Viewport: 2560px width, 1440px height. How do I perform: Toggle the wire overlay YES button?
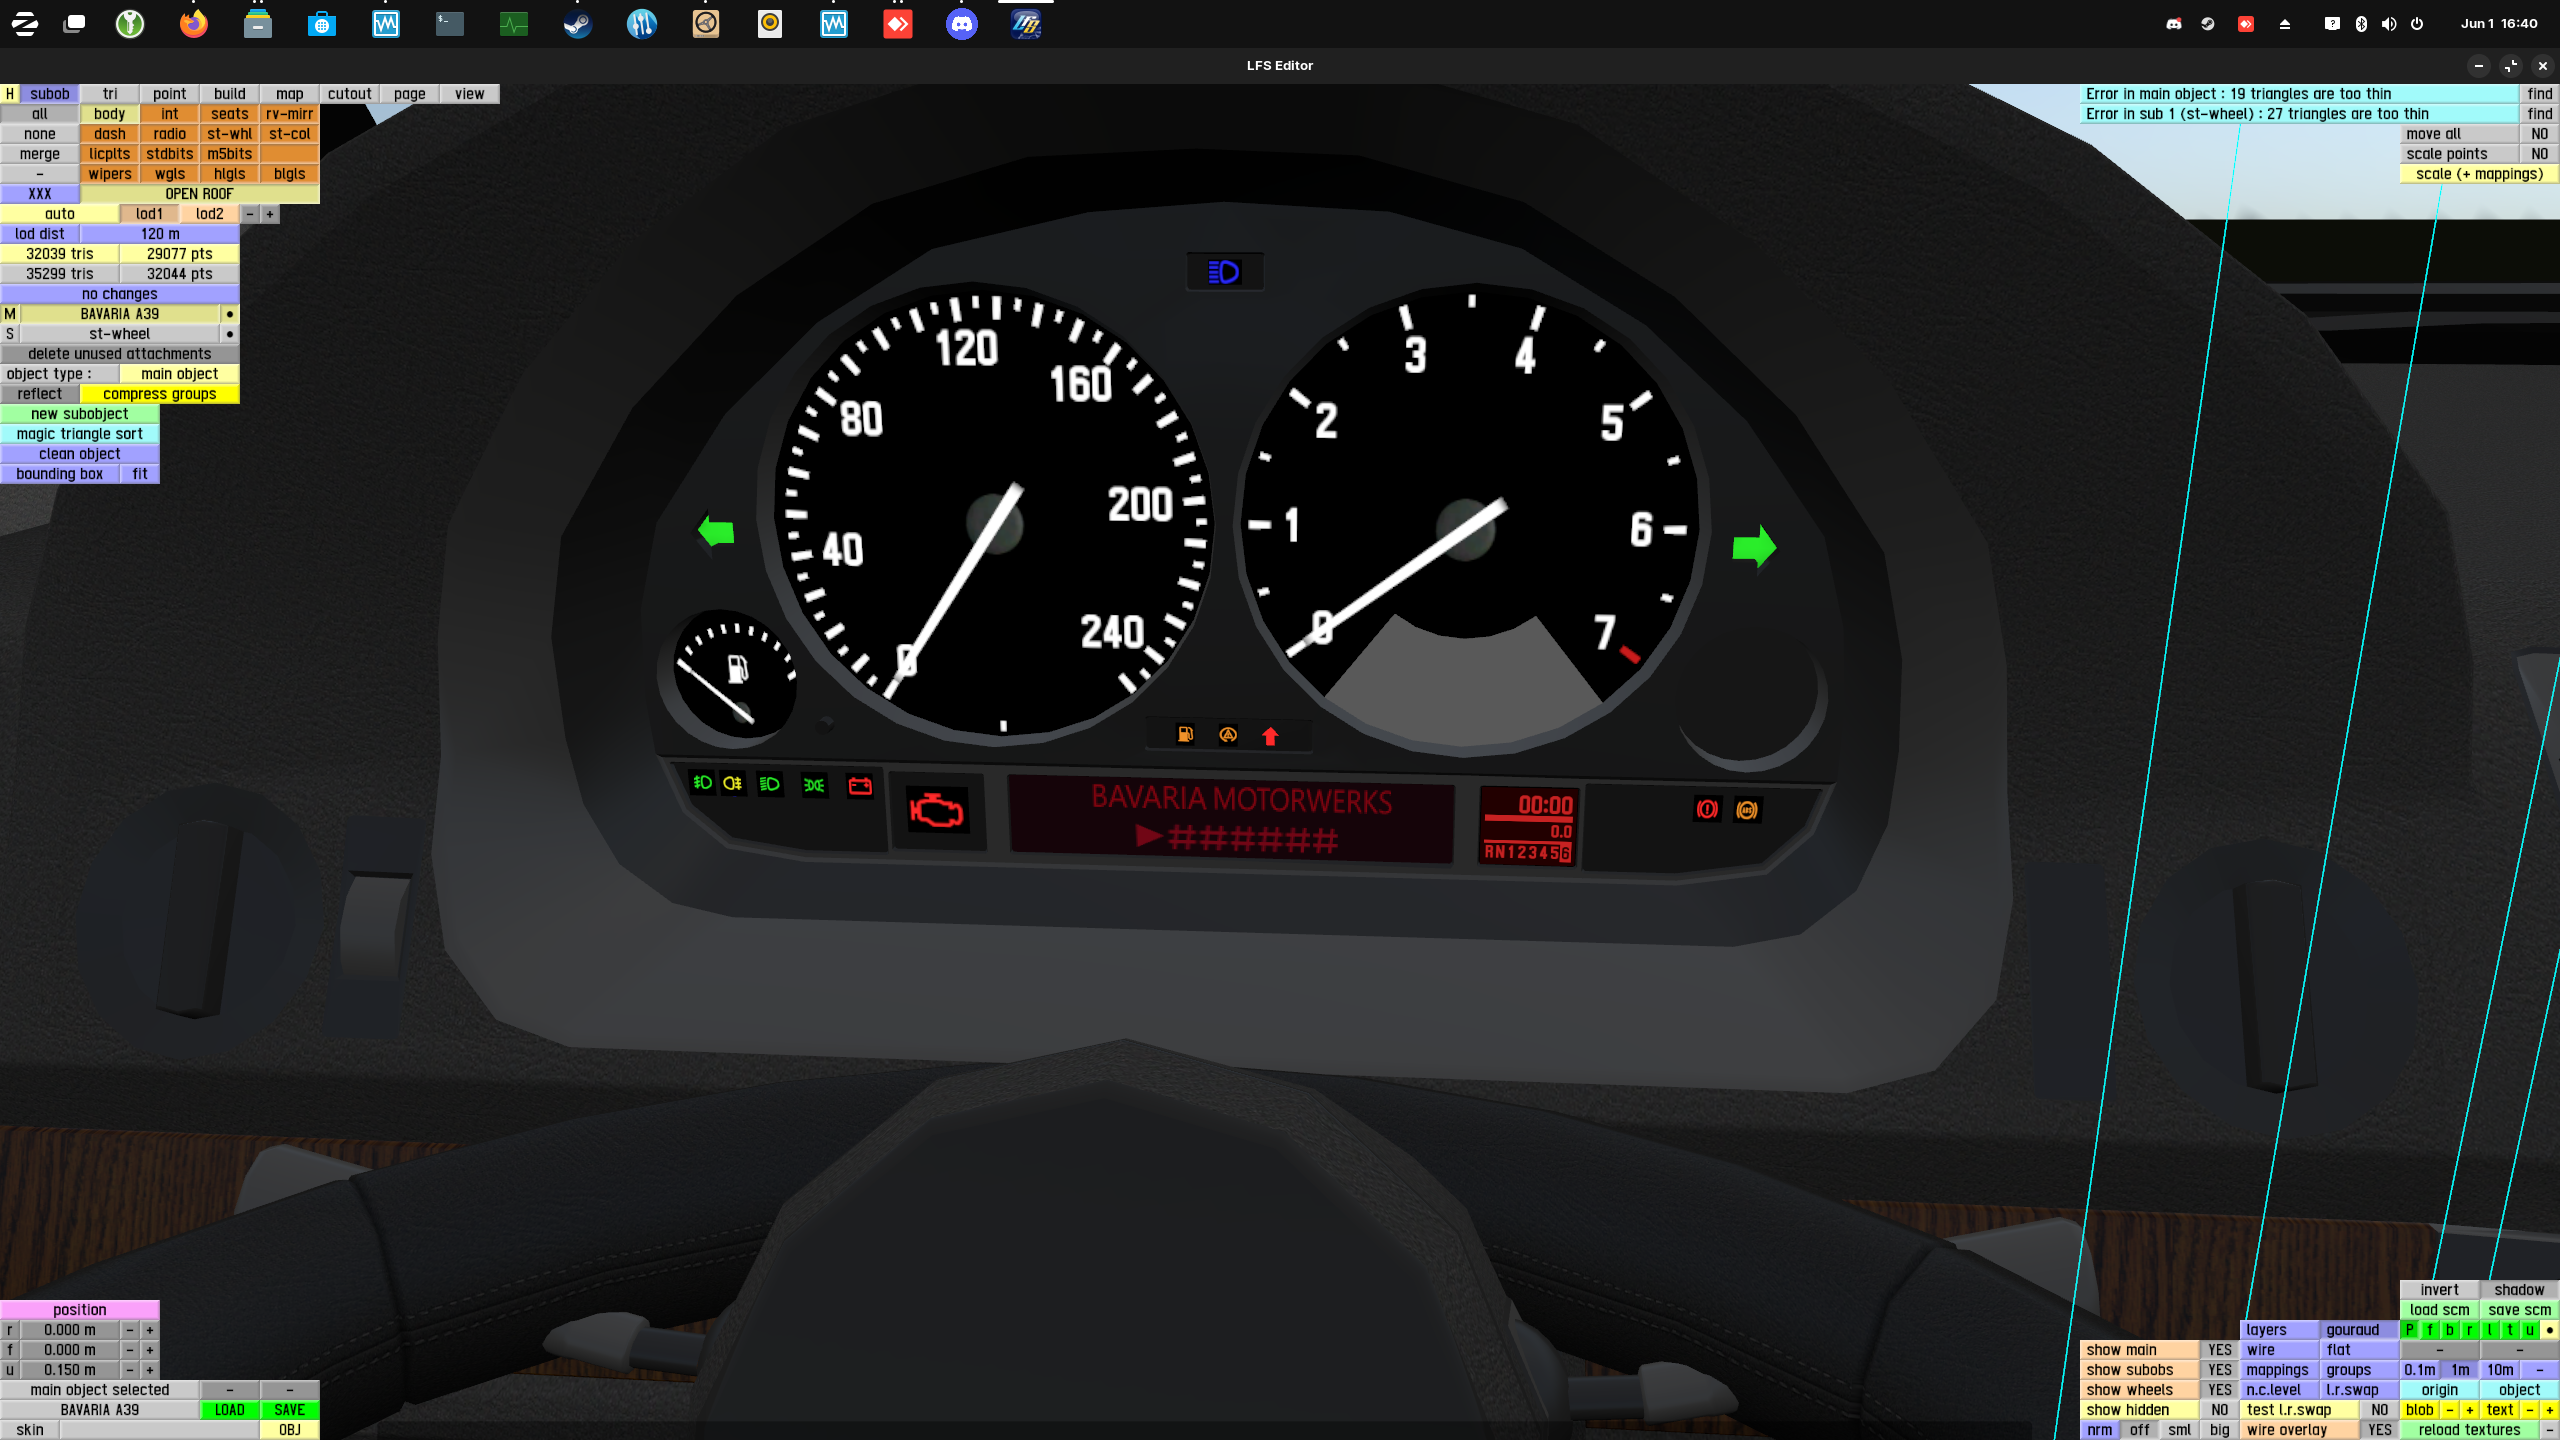[2380, 1430]
